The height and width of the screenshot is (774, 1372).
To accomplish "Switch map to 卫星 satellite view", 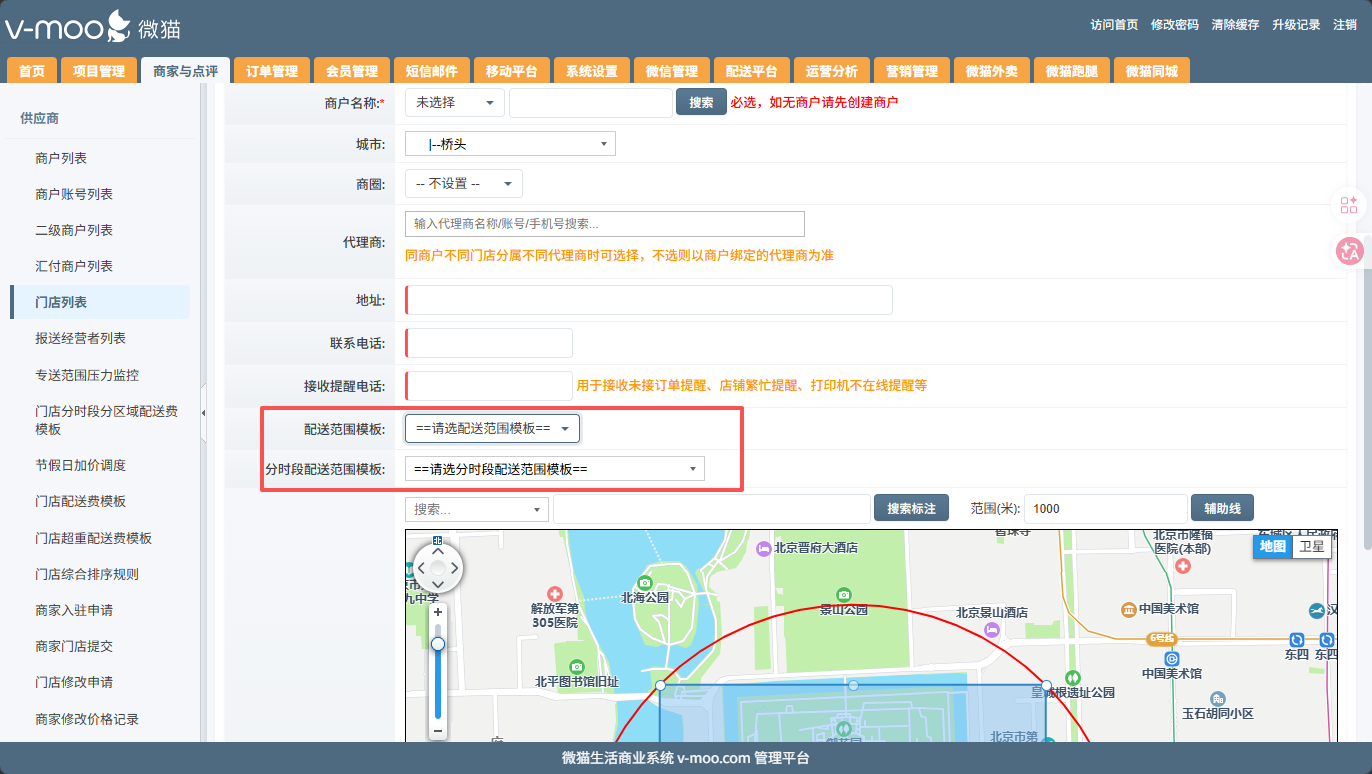I will tap(1311, 546).
